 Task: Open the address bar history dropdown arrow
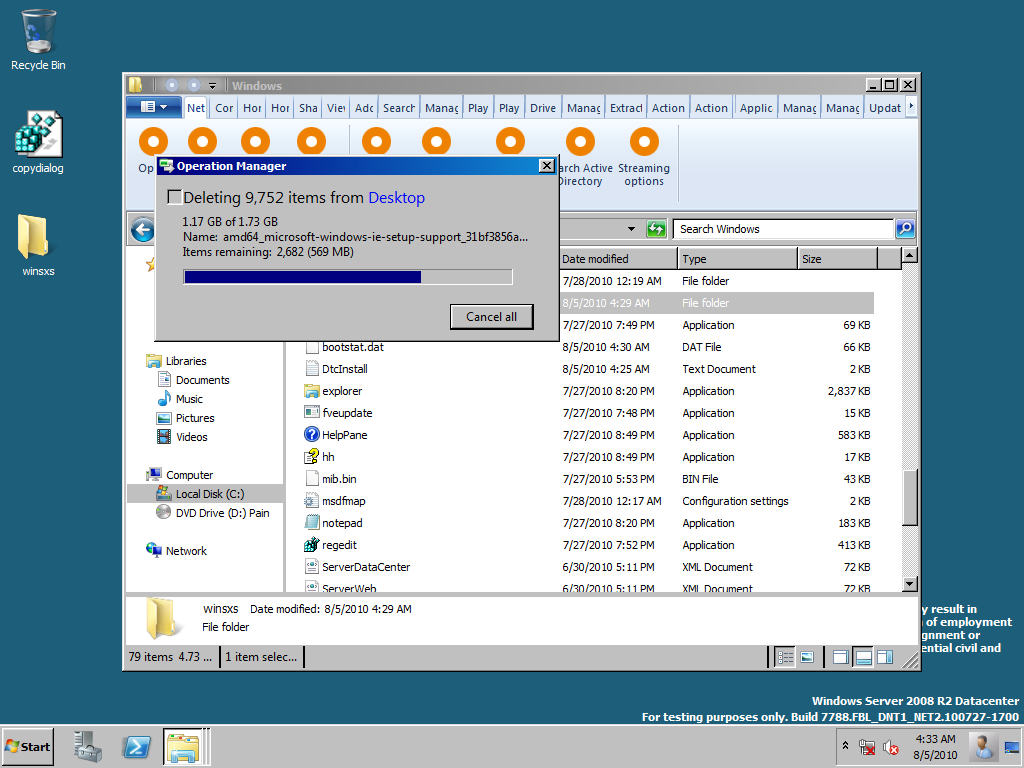tap(631, 229)
